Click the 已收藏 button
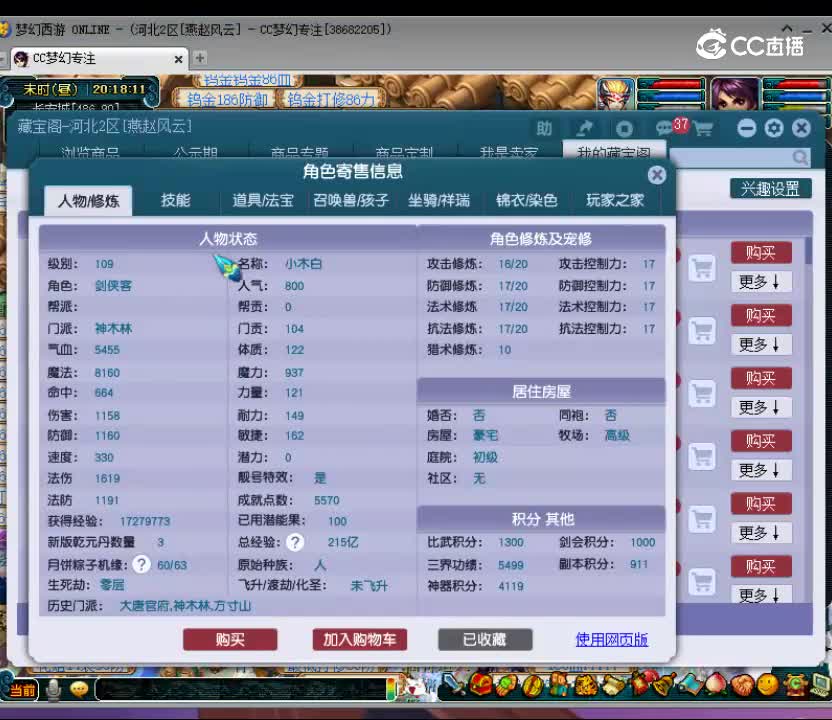 pyautogui.click(x=485, y=639)
